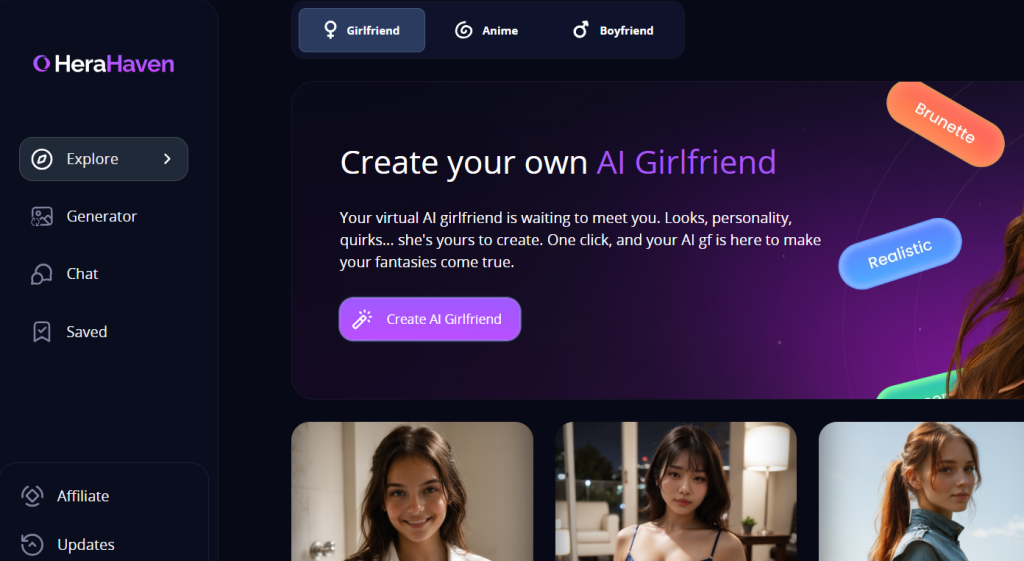Open the smiling brunette character thumbnail
This screenshot has height=561, width=1024.
click(x=412, y=491)
